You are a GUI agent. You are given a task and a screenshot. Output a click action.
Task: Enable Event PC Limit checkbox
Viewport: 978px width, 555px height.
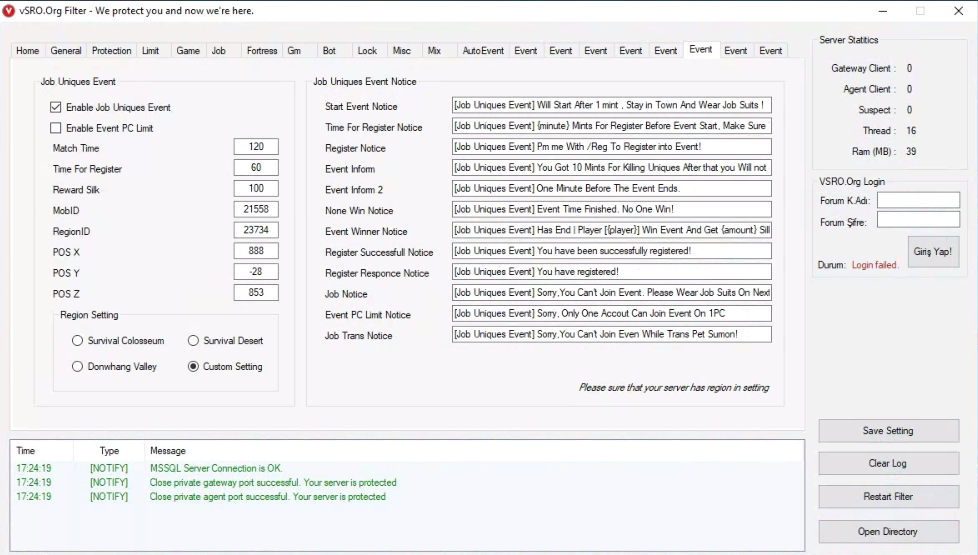point(56,128)
